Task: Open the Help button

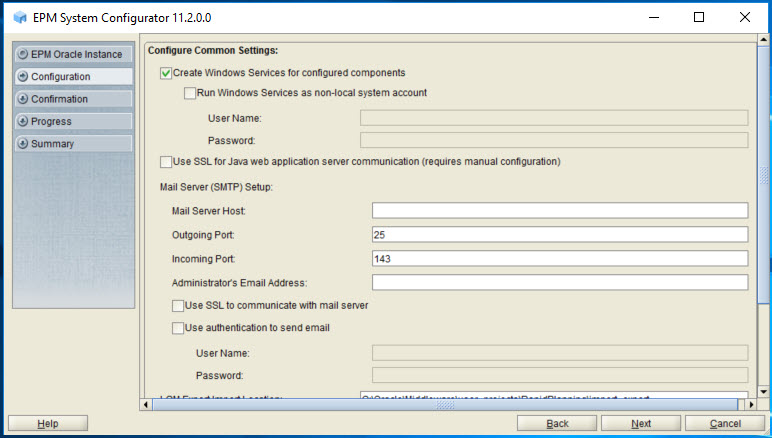Action: pyautogui.click(x=48, y=423)
